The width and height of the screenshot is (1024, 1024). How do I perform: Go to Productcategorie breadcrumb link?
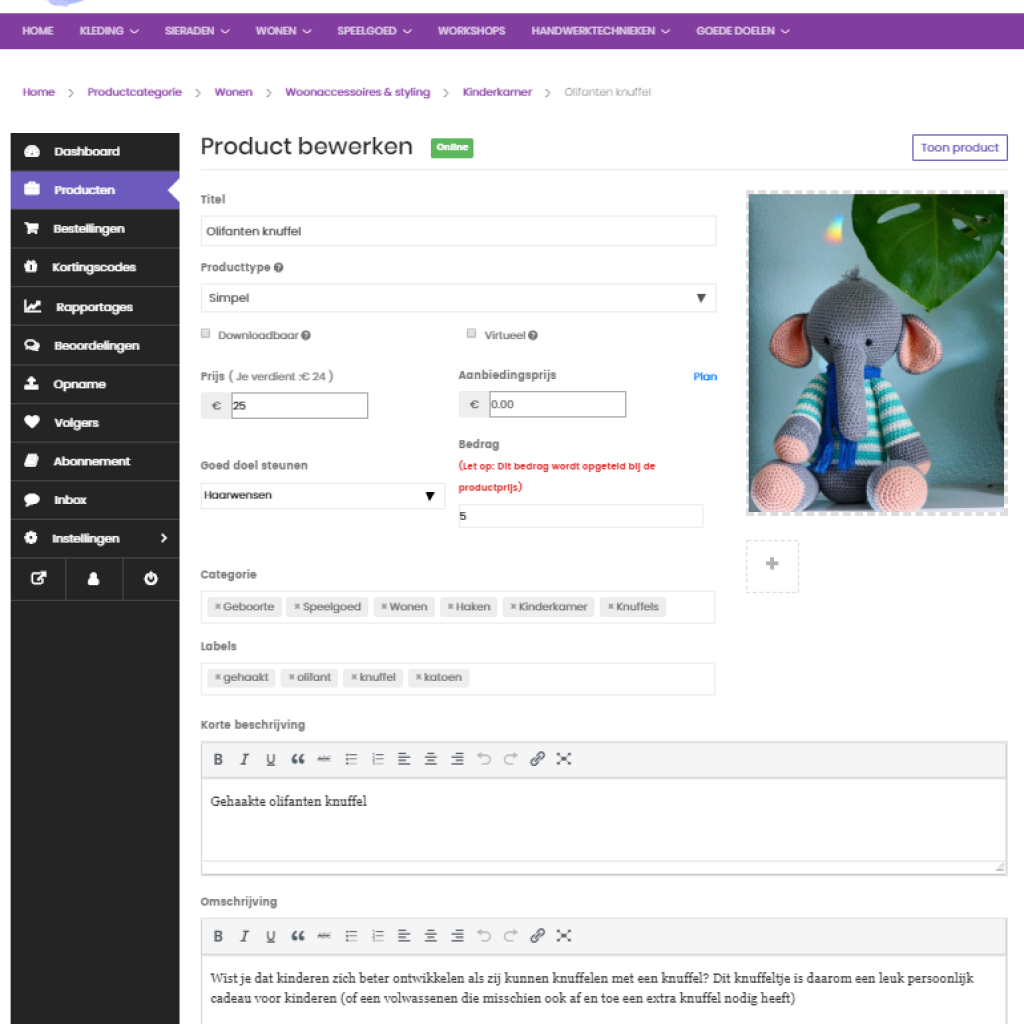[x=135, y=92]
